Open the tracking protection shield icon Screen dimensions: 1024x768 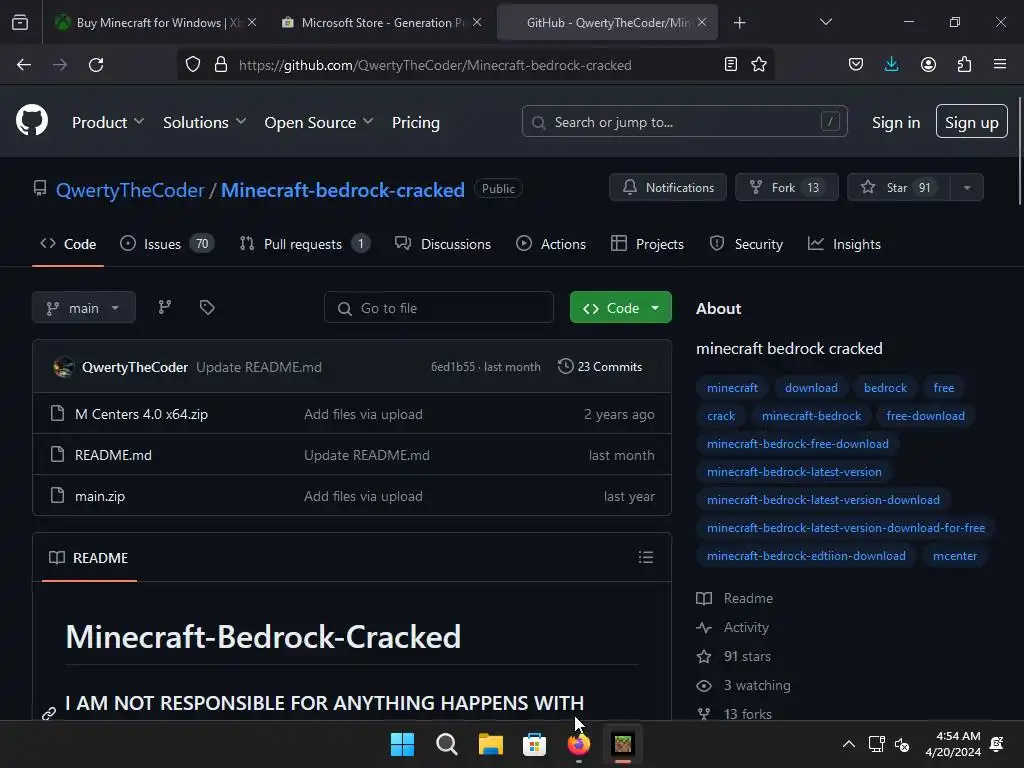tap(193, 65)
